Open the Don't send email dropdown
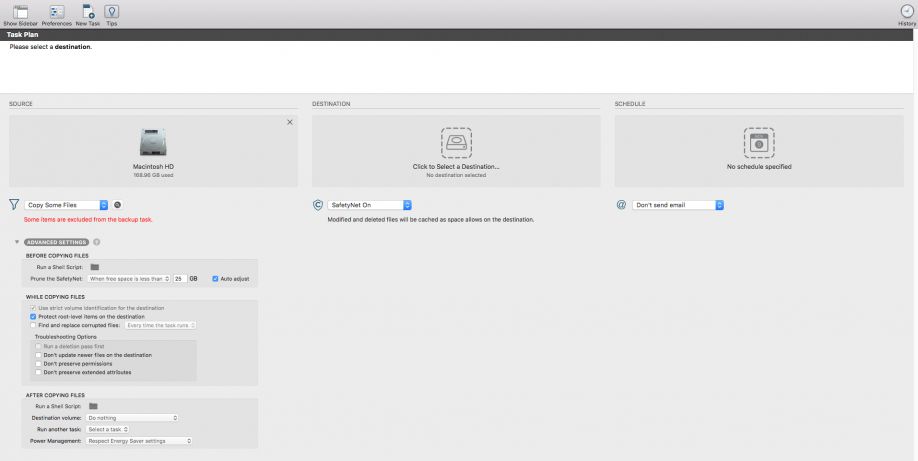918x461 pixels. pyautogui.click(x=677, y=205)
